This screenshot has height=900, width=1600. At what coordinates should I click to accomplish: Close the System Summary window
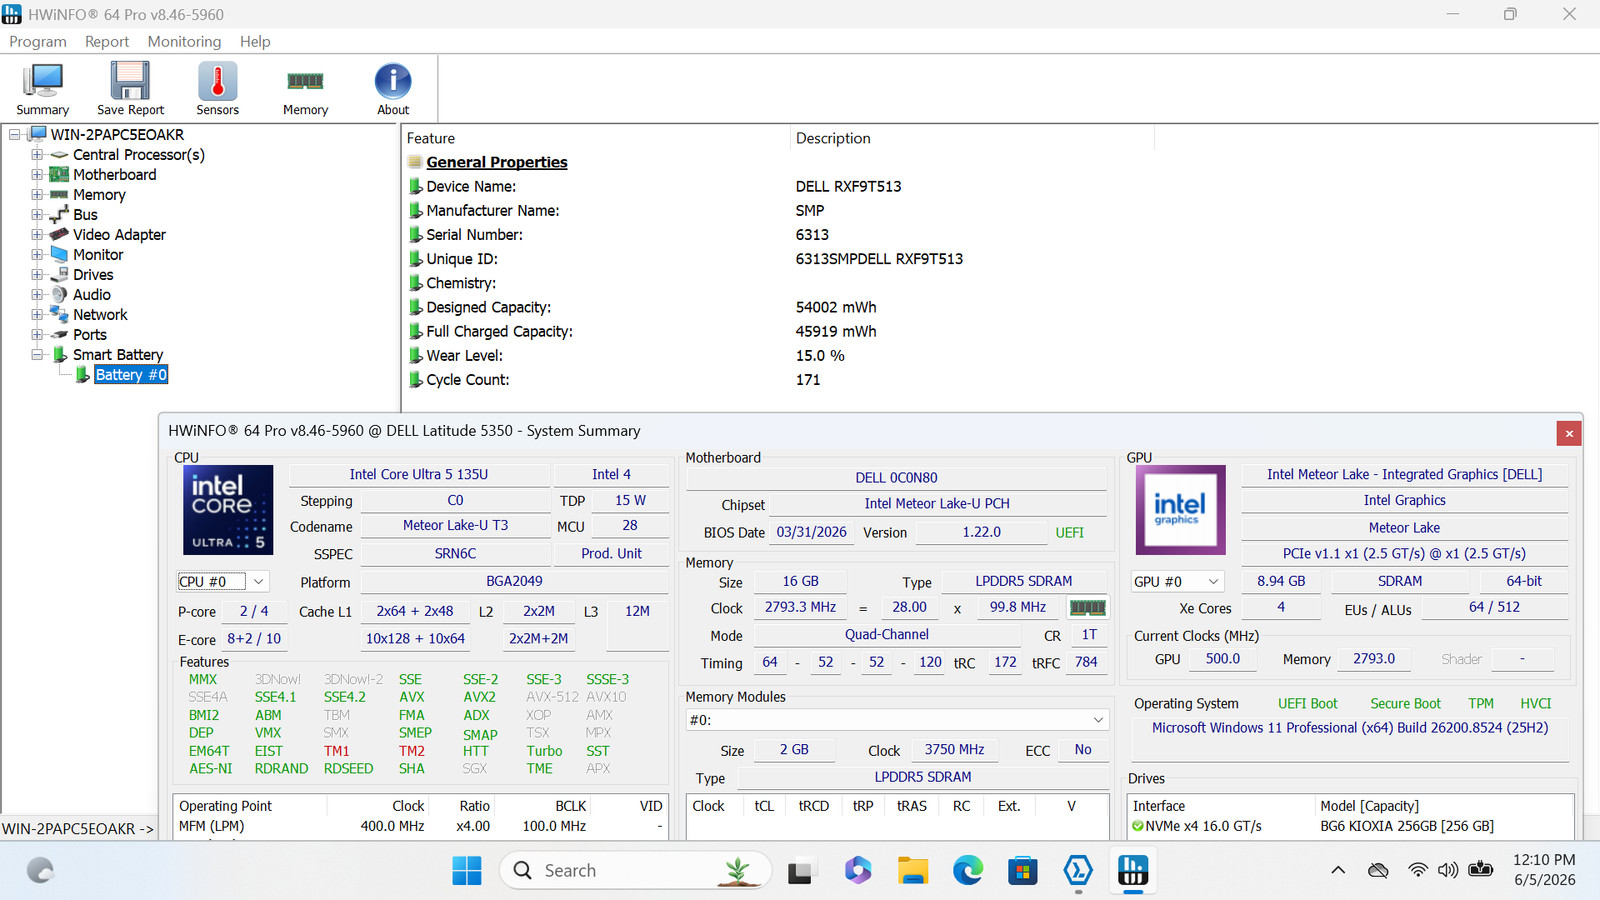(1569, 433)
